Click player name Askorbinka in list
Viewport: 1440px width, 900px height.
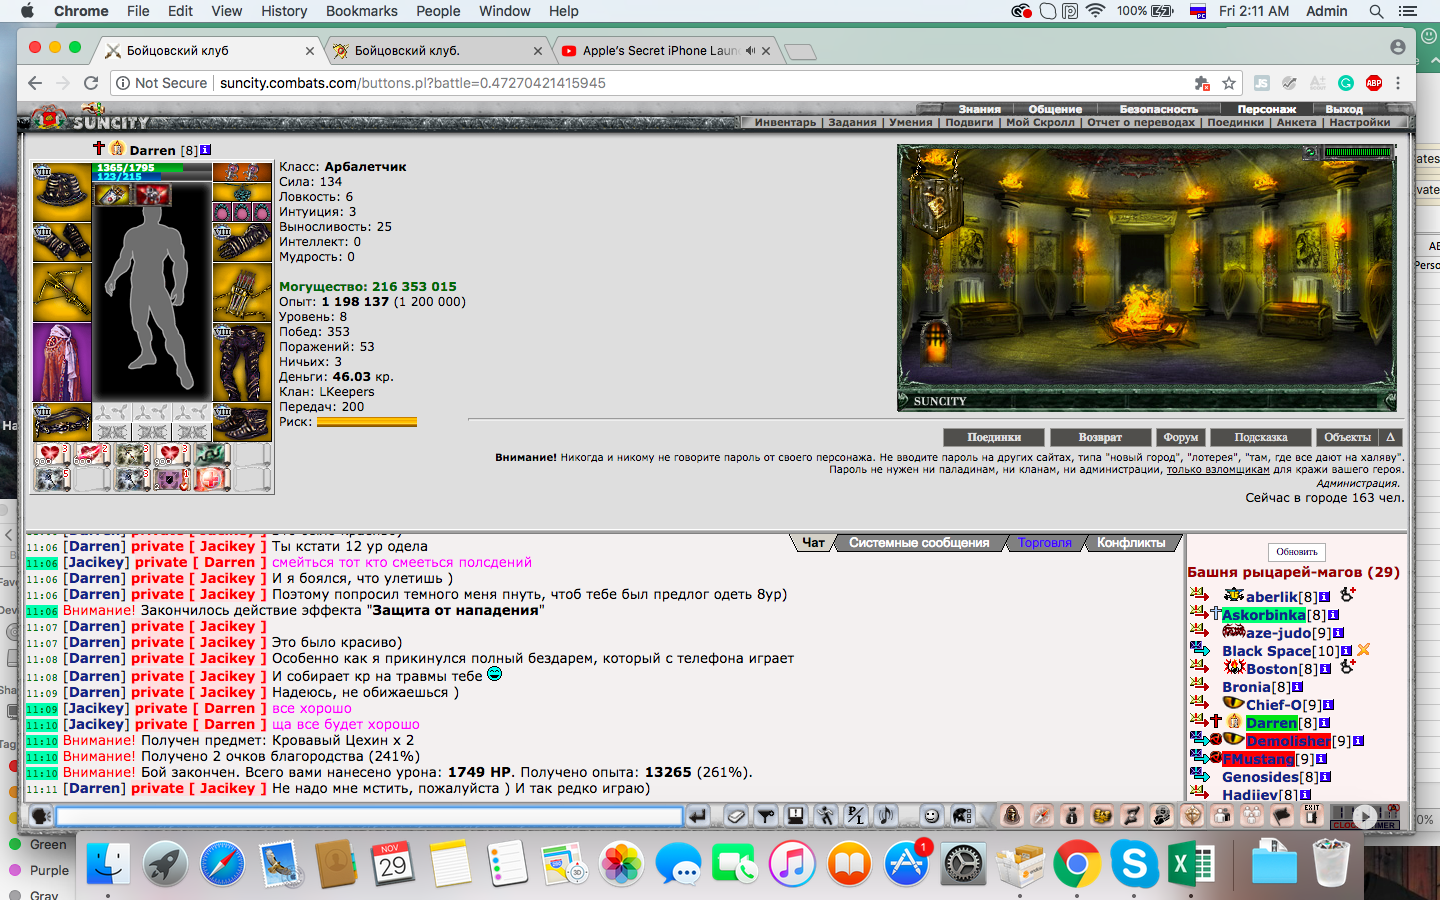1263,615
